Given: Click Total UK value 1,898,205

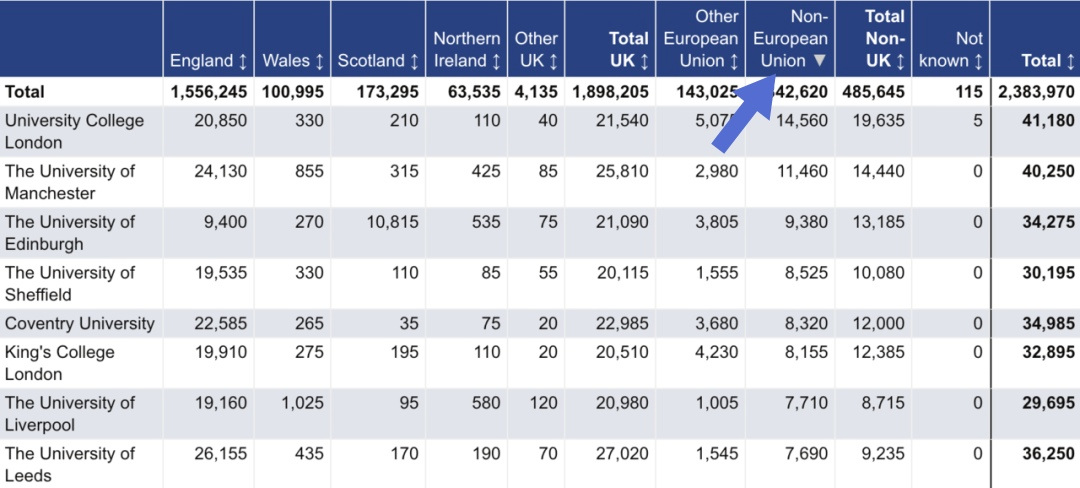Looking at the screenshot, I should tap(610, 92).
